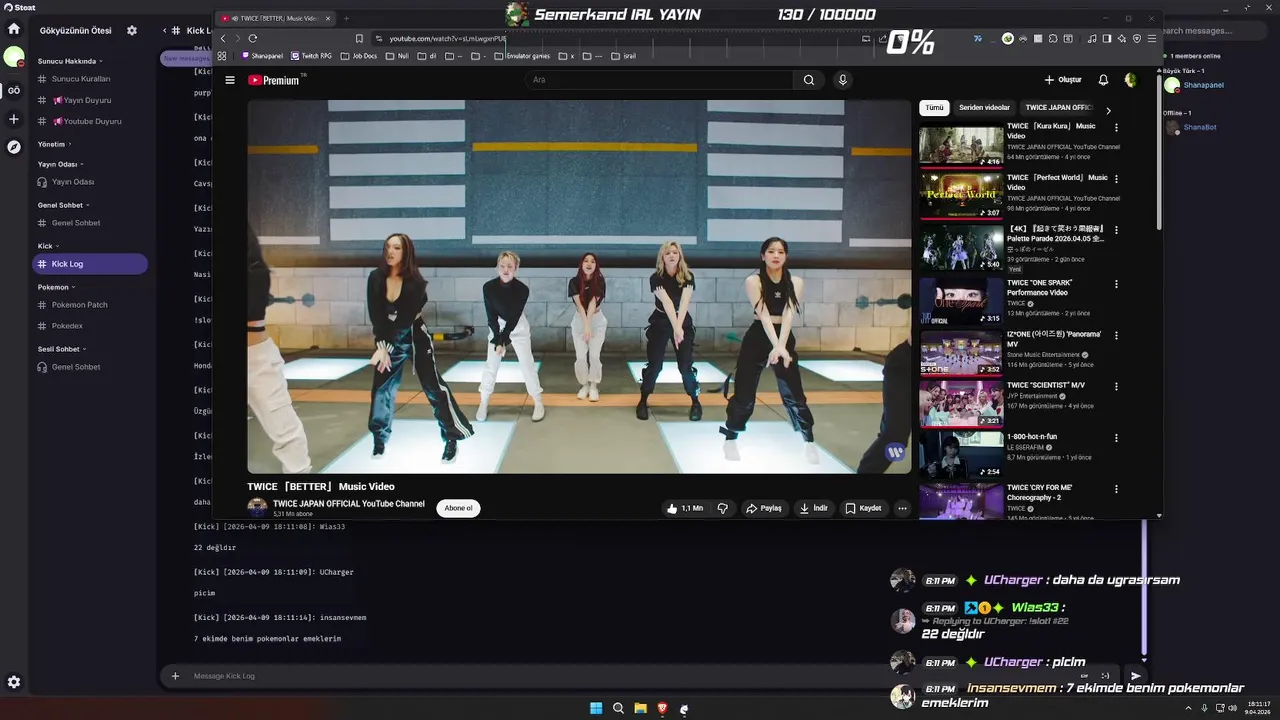The height and width of the screenshot is (720, 1280).
Task: Start voice search with microphone icon
Action: coord(843,80)
